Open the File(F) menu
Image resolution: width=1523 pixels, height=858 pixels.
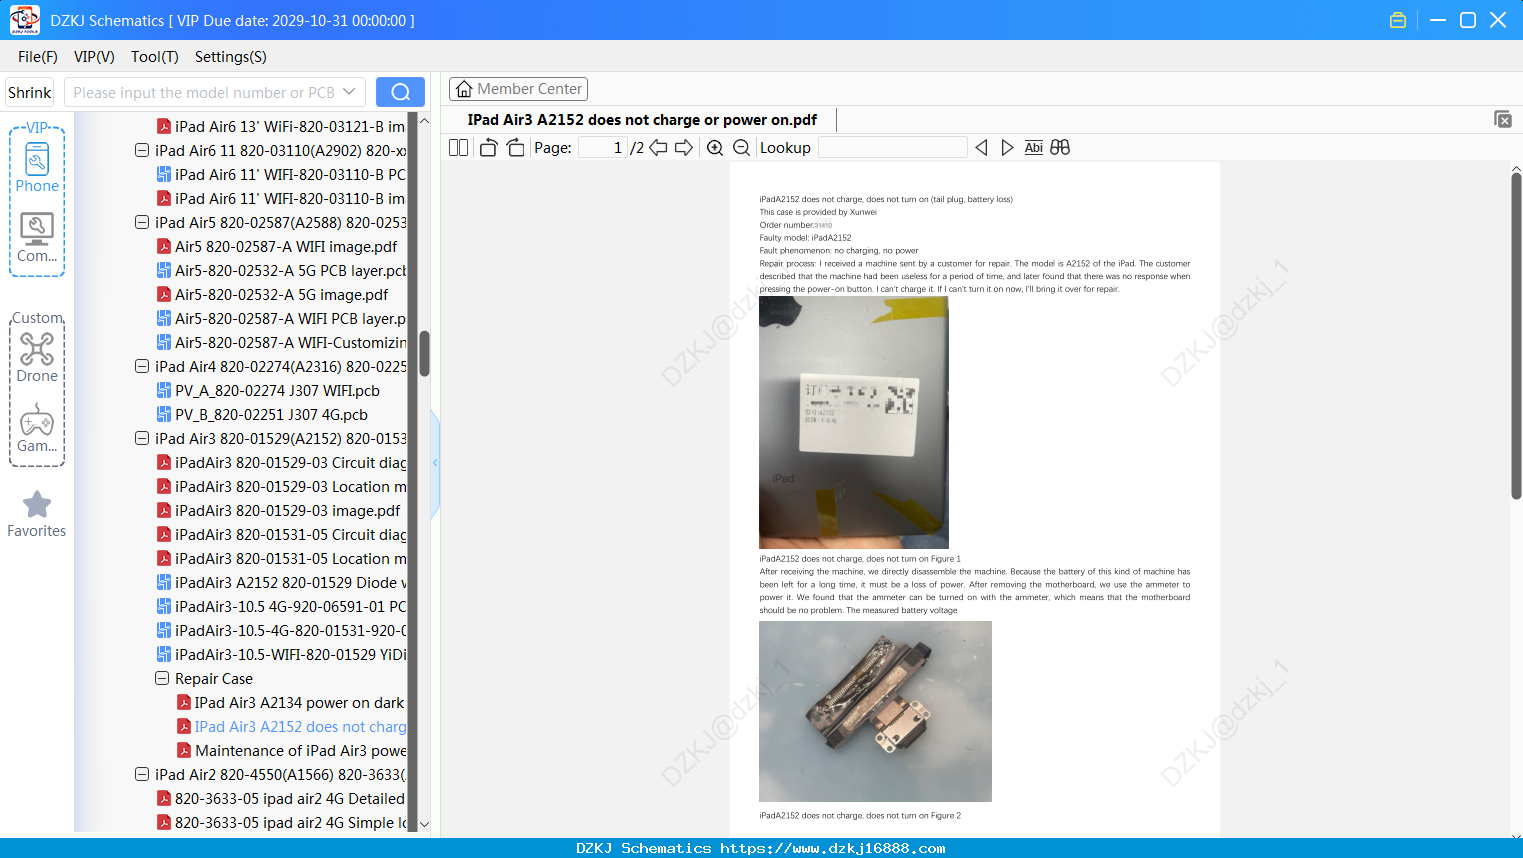click(x=38, y=57)
